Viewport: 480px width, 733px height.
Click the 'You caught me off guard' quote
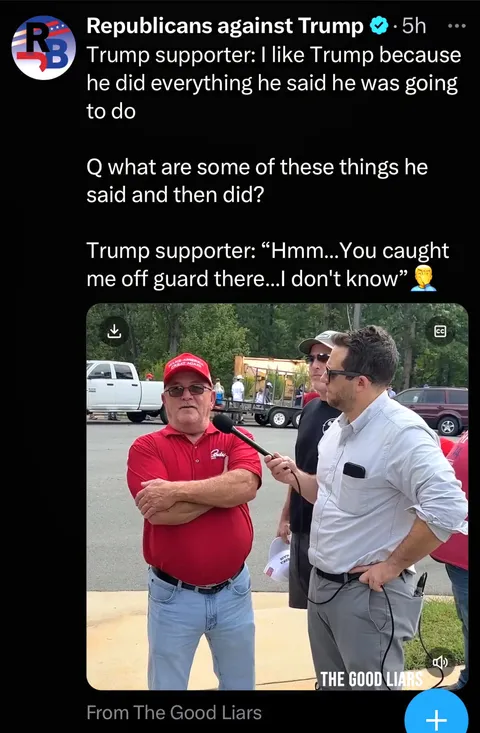268,265
